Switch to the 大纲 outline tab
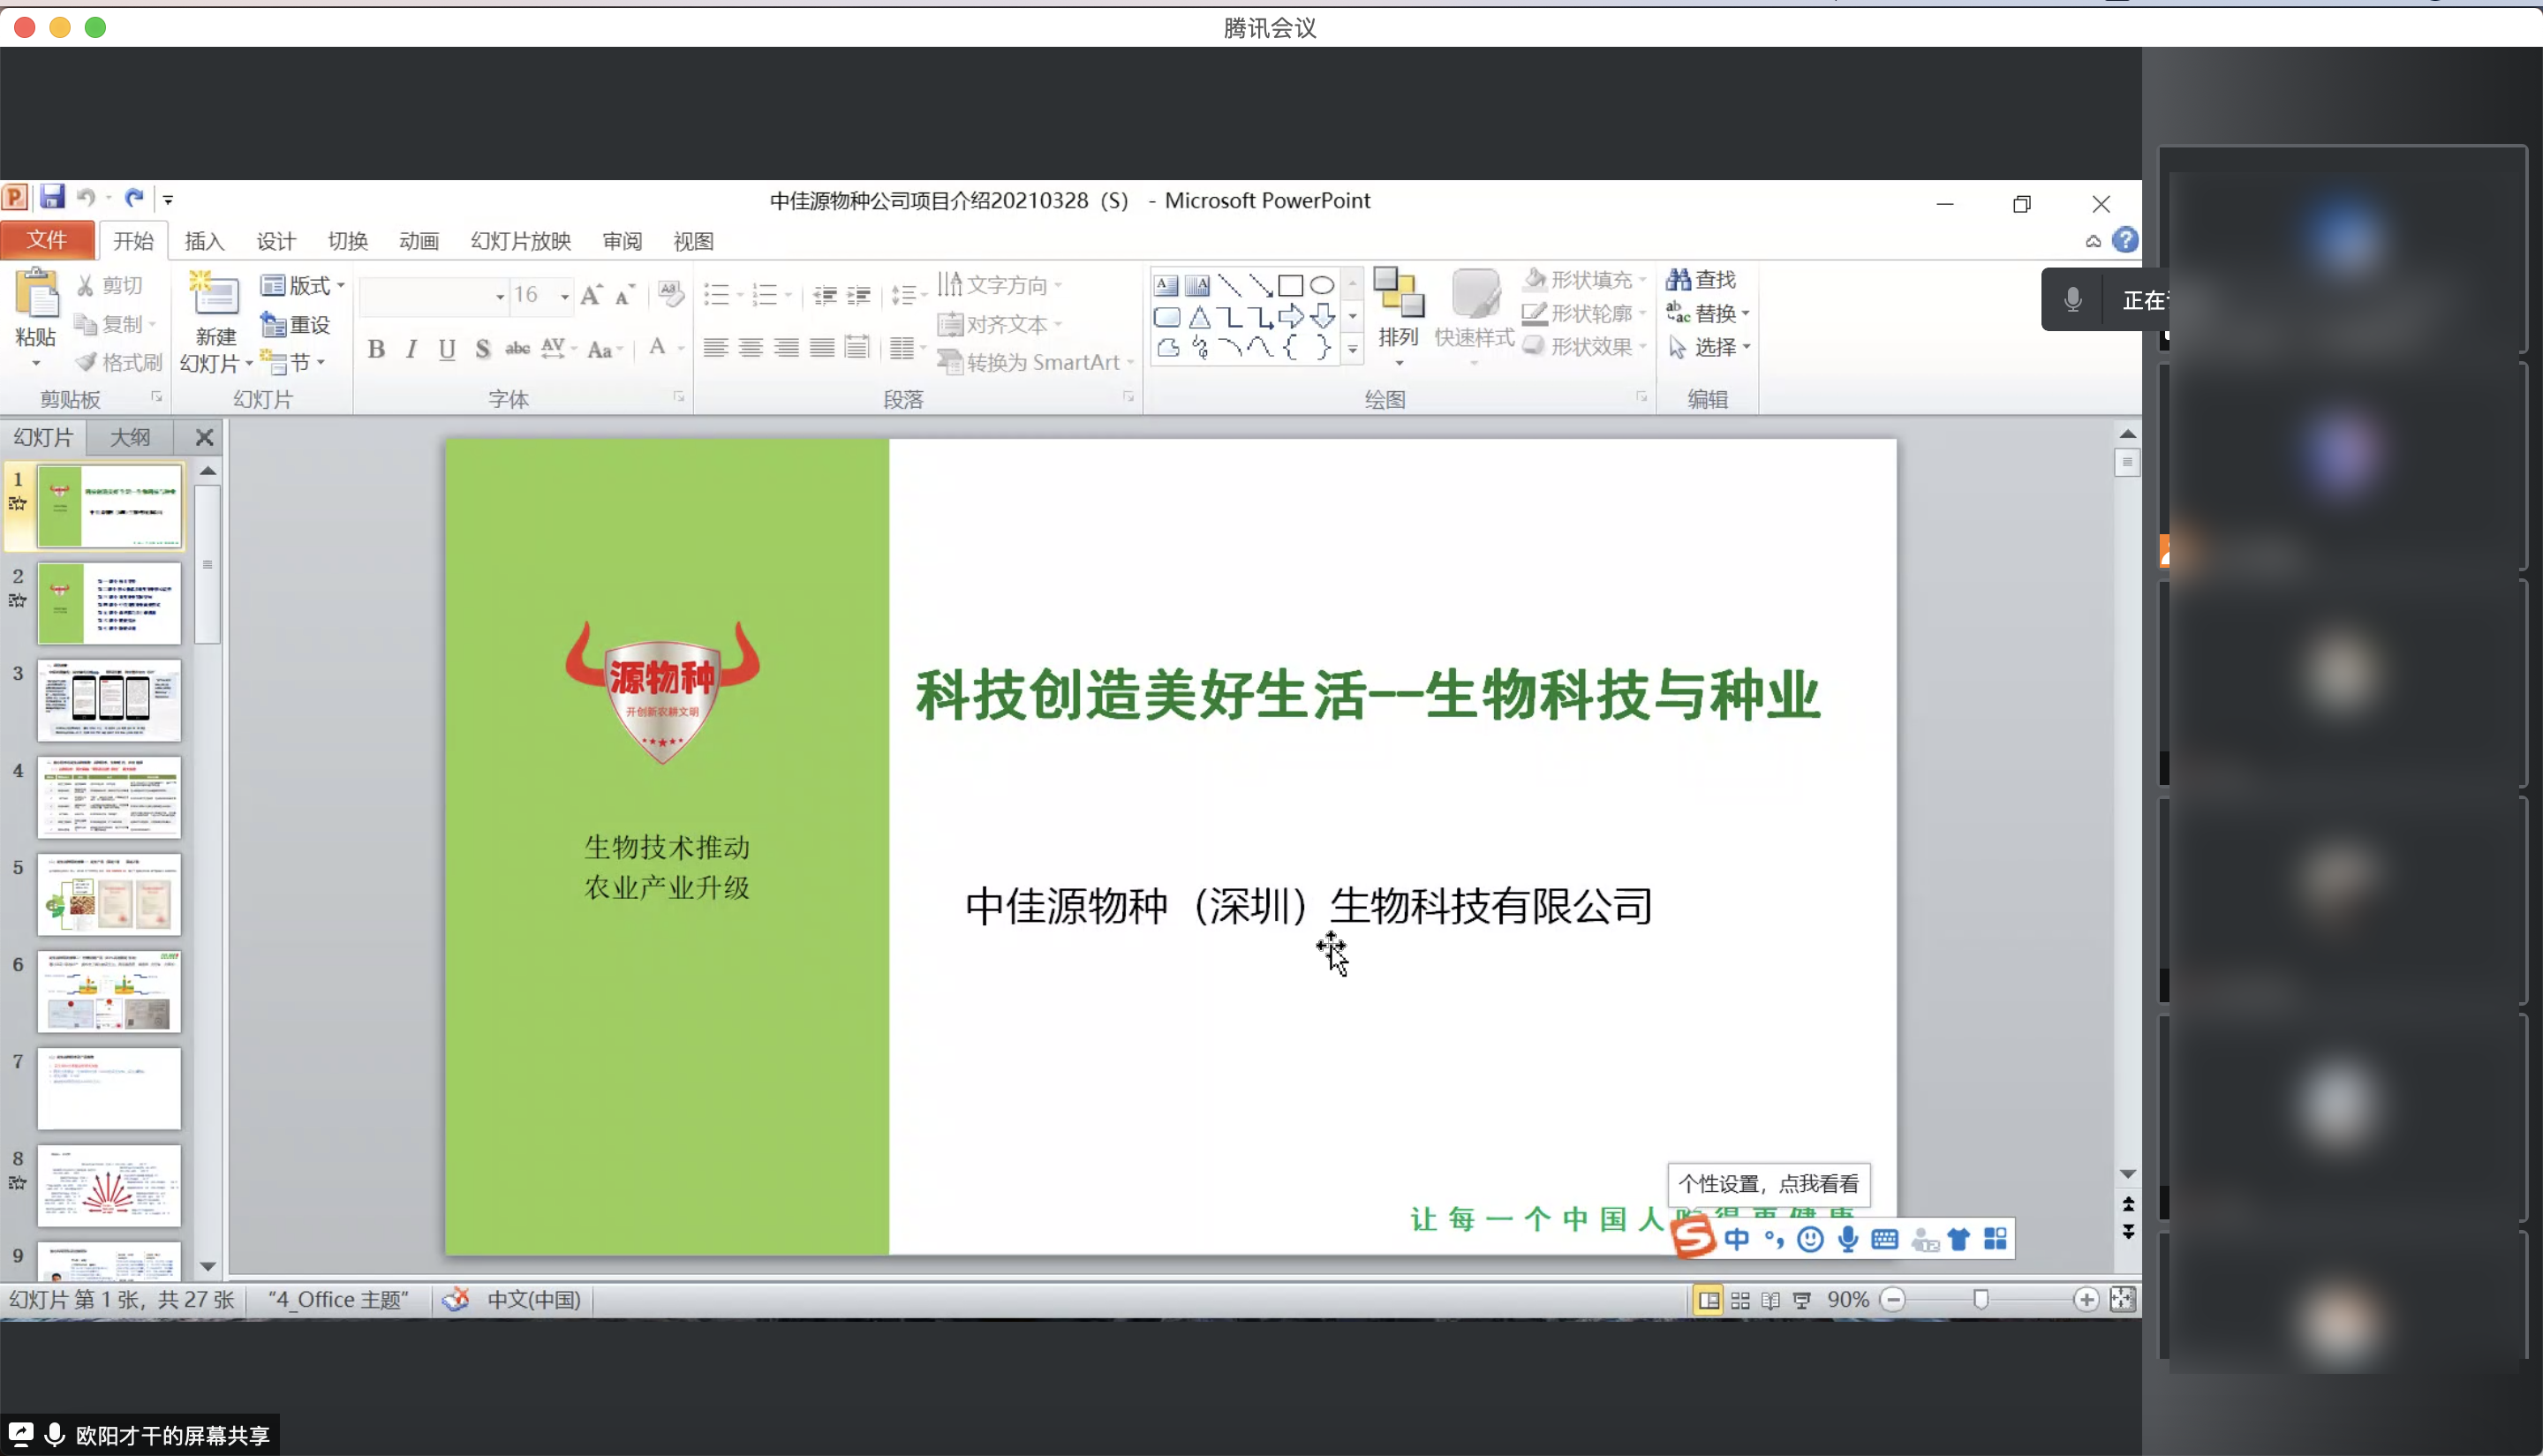This screenshot has height=1456, width=2543. [x=130, y=437]
